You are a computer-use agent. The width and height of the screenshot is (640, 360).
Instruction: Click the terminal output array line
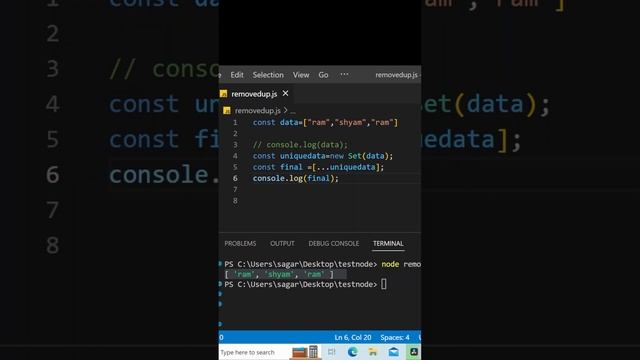279,274
